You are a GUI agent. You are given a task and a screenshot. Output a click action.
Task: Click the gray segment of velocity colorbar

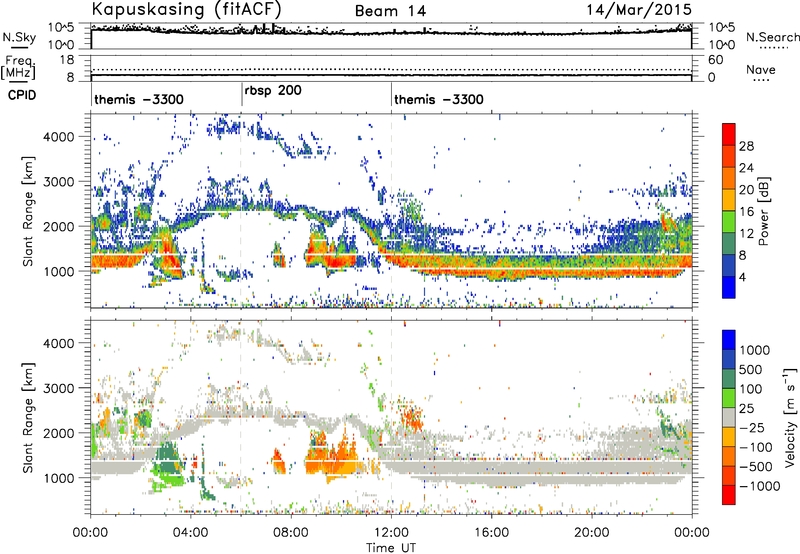729,418
